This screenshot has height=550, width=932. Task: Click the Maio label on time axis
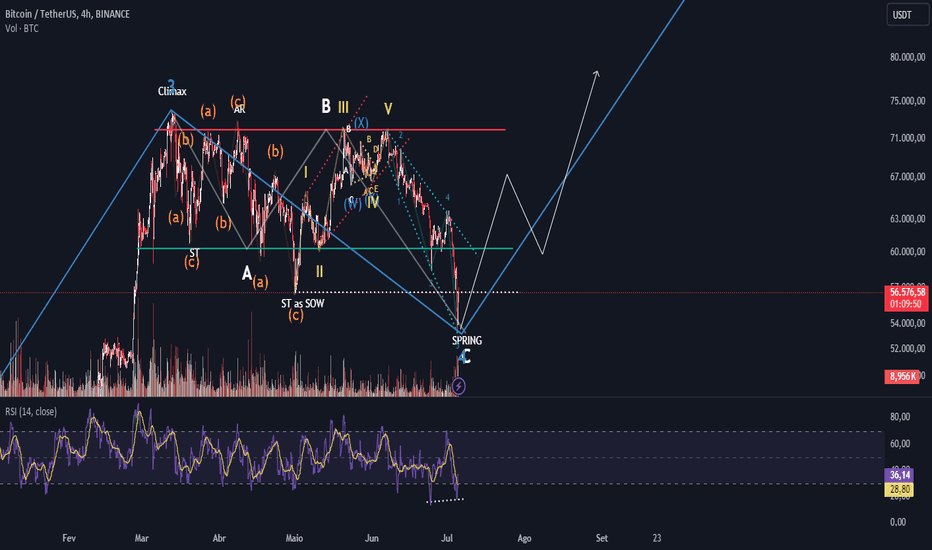click(x=294, y=538)
